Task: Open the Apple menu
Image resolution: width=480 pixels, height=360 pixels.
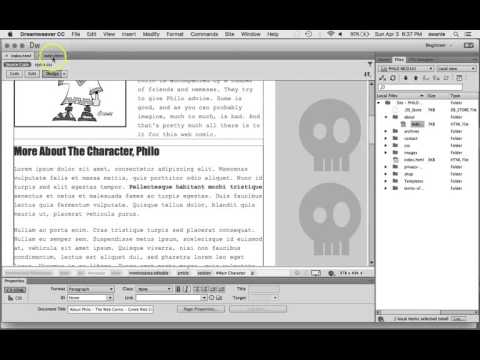Action: point(10,34)
